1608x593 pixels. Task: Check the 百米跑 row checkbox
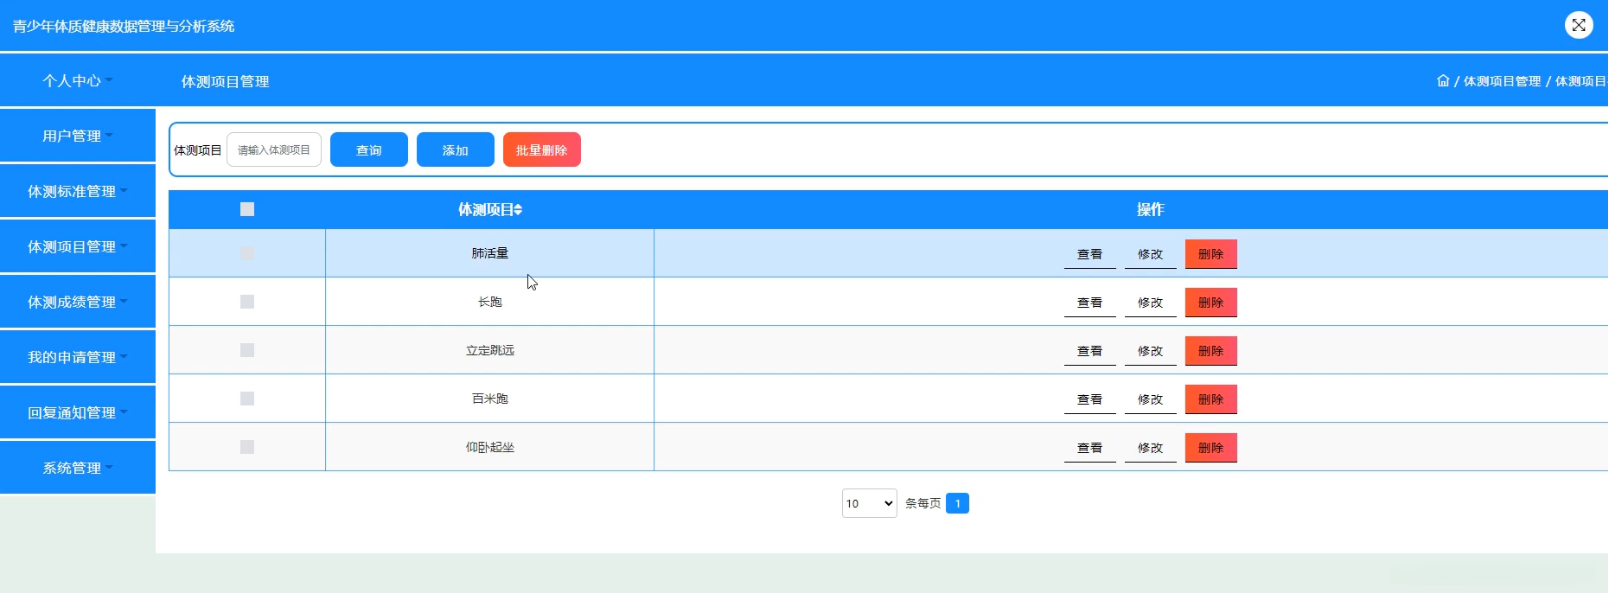pyautogui.click(x=247, y=399)
